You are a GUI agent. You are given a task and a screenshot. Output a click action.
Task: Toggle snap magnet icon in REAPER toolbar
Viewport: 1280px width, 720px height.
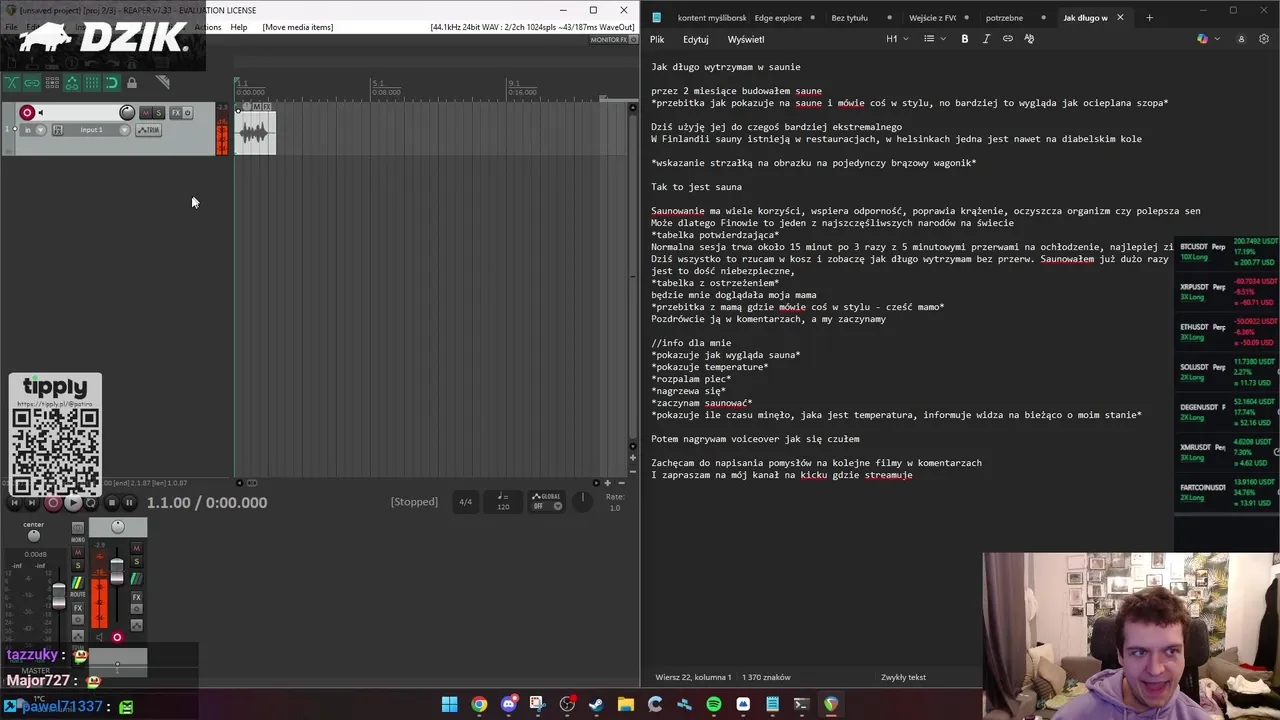coord(111,82)
